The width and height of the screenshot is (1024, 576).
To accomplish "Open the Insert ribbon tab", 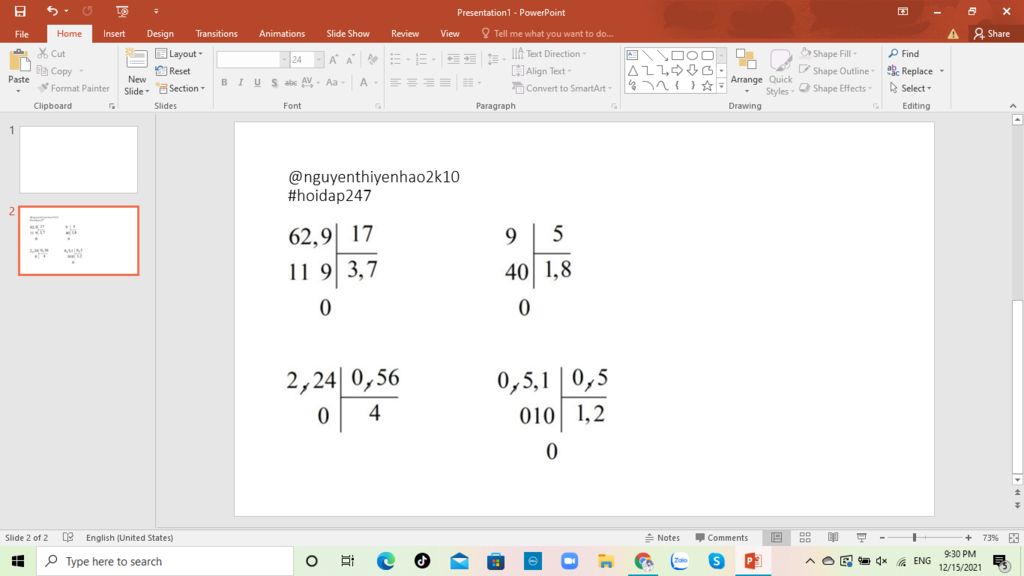I will (114, 33).
